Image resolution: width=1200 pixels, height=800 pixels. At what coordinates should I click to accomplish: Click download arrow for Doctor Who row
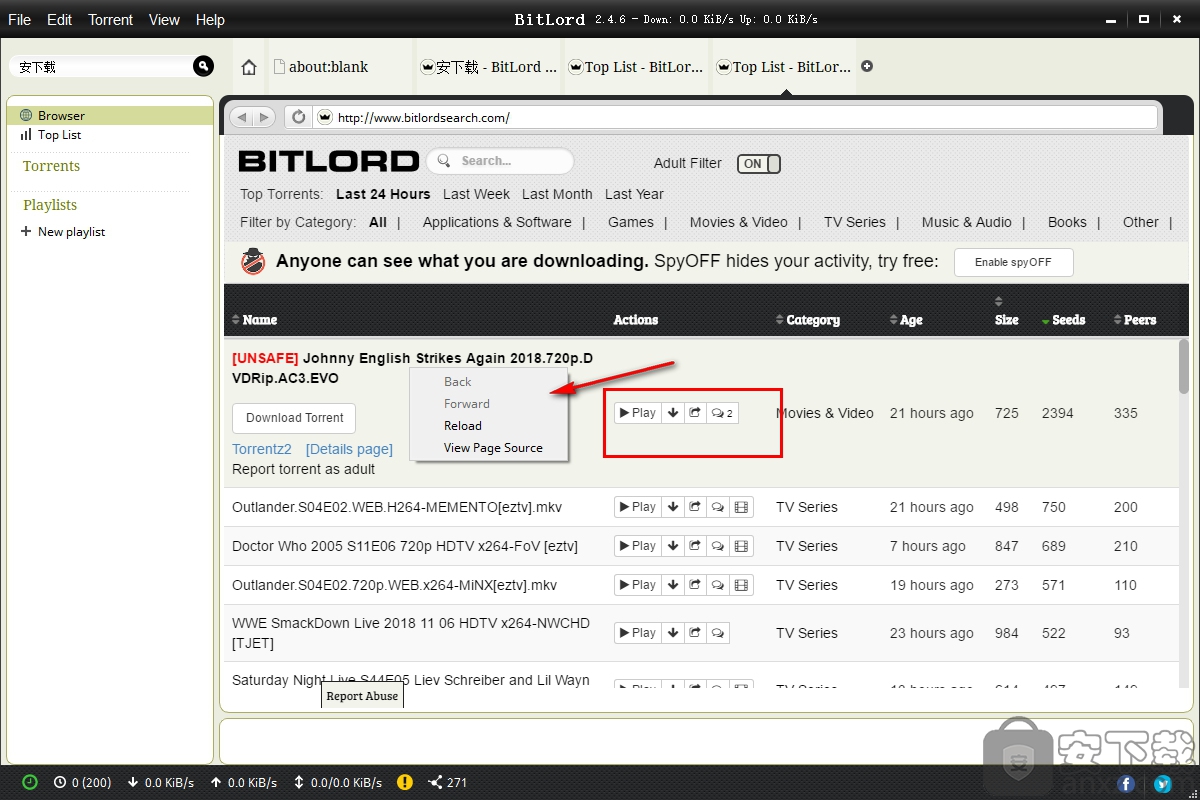[x=673, y=546]
